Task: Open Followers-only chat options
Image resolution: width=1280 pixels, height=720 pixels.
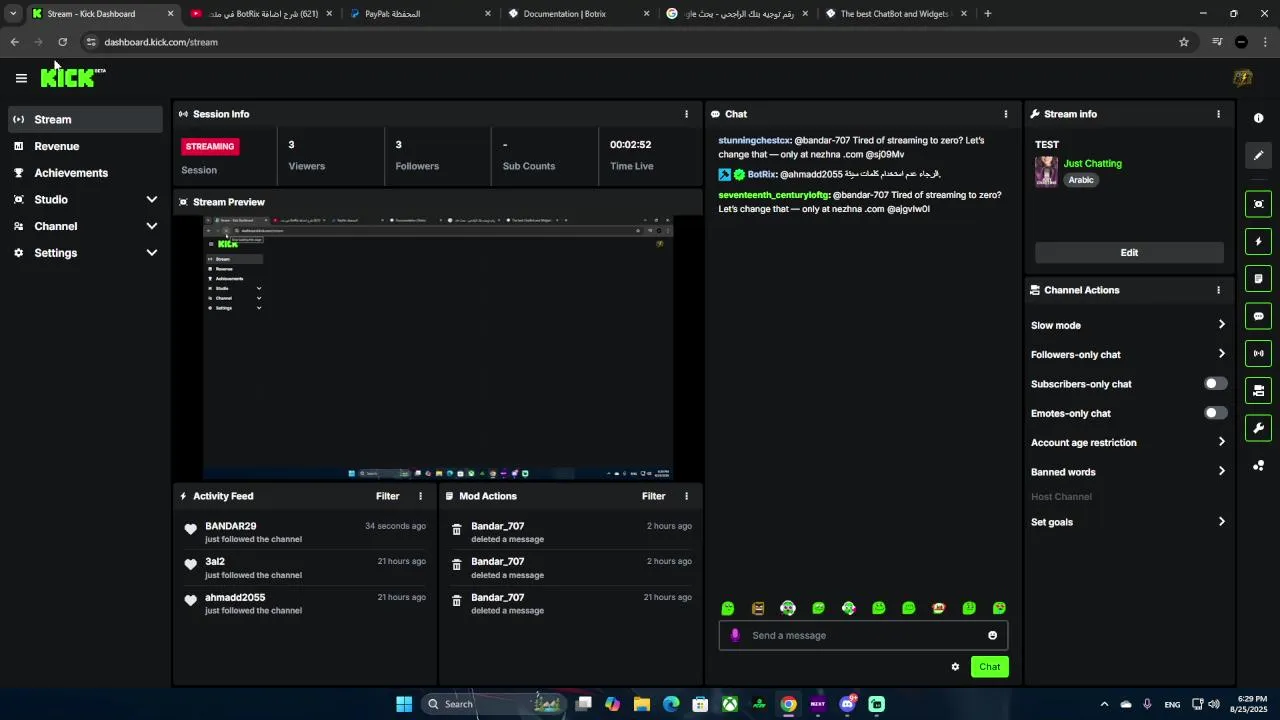Action: pos(1128,354)
